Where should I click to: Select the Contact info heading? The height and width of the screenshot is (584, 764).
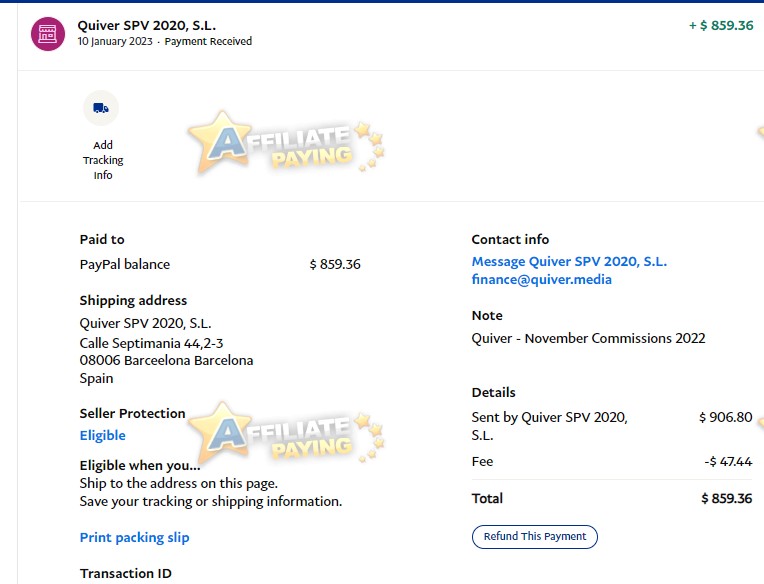tap(510, 240)
